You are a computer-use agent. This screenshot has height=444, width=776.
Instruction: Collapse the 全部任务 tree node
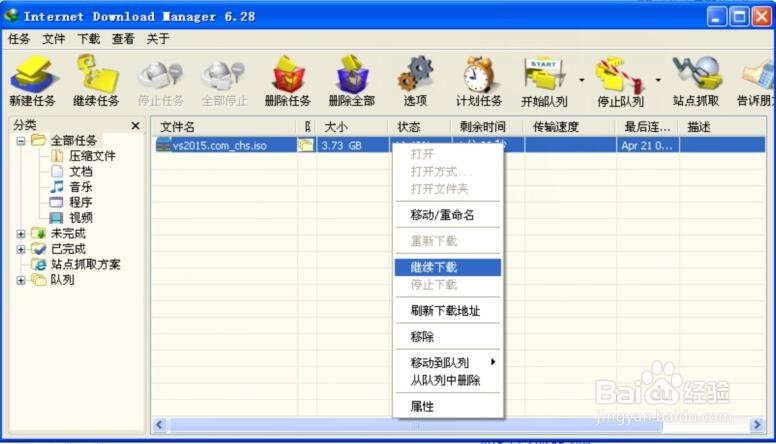click(21, 141)
